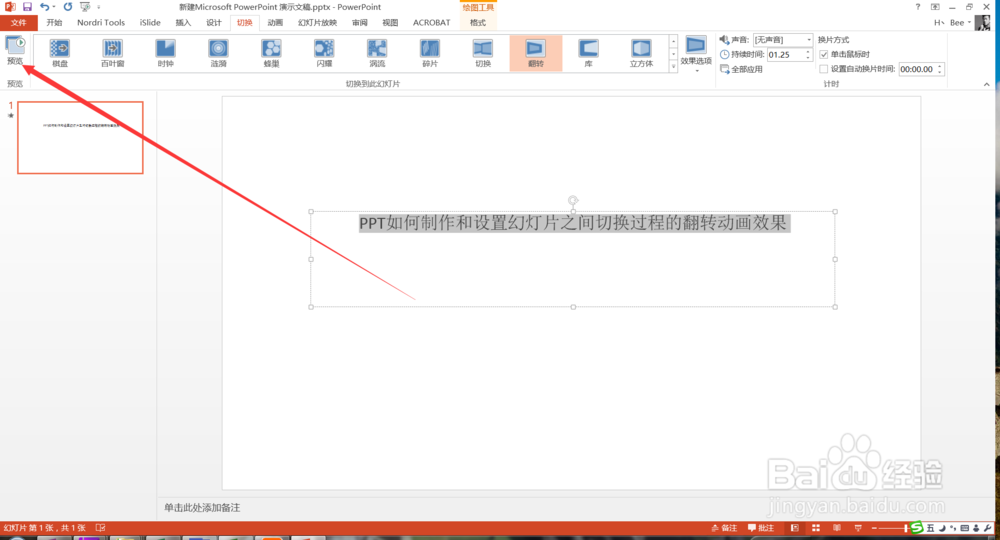Apply the 时钟 clock transition
1000x540 pixels.
(x=166, y=52)
